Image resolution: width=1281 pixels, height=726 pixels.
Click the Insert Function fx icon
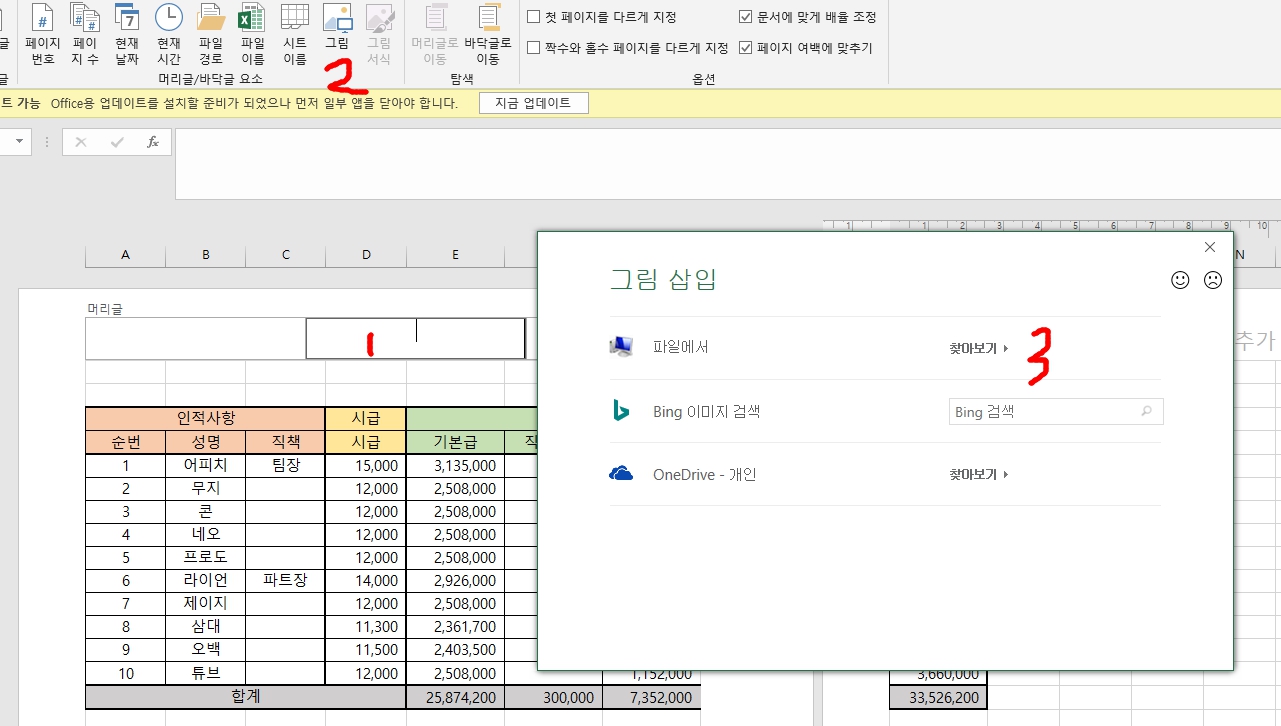153,141
